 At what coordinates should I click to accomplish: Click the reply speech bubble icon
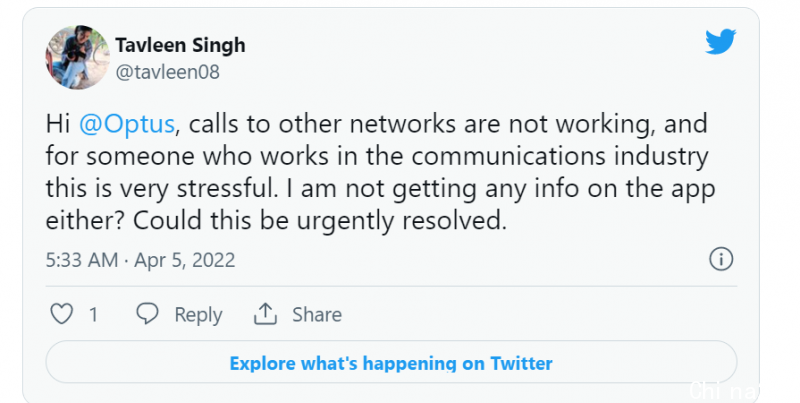click(x=147, y=314)
